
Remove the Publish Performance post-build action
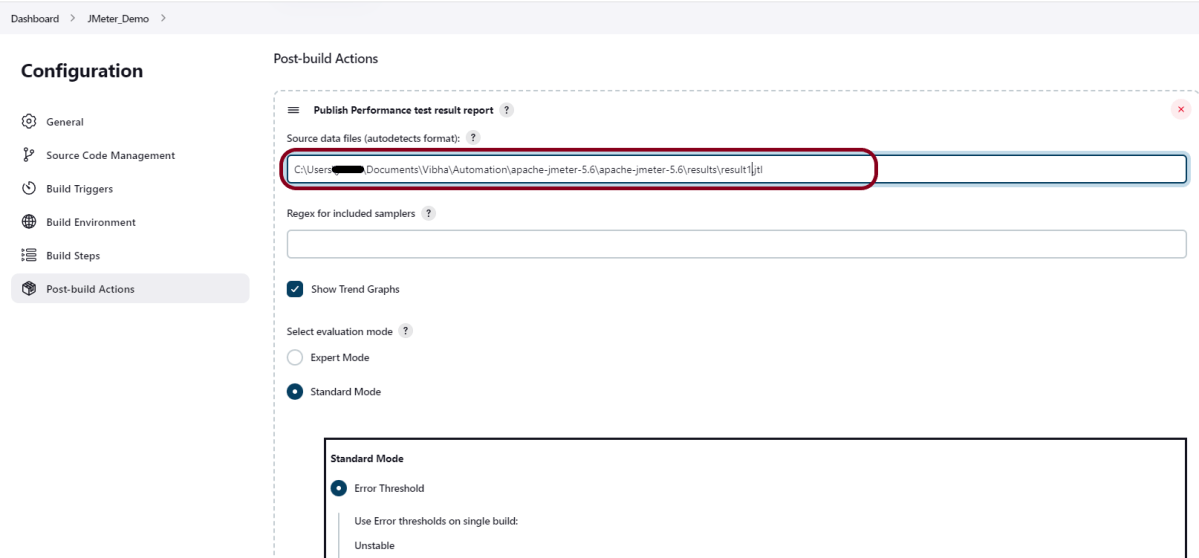click(x=1180, y=110)
